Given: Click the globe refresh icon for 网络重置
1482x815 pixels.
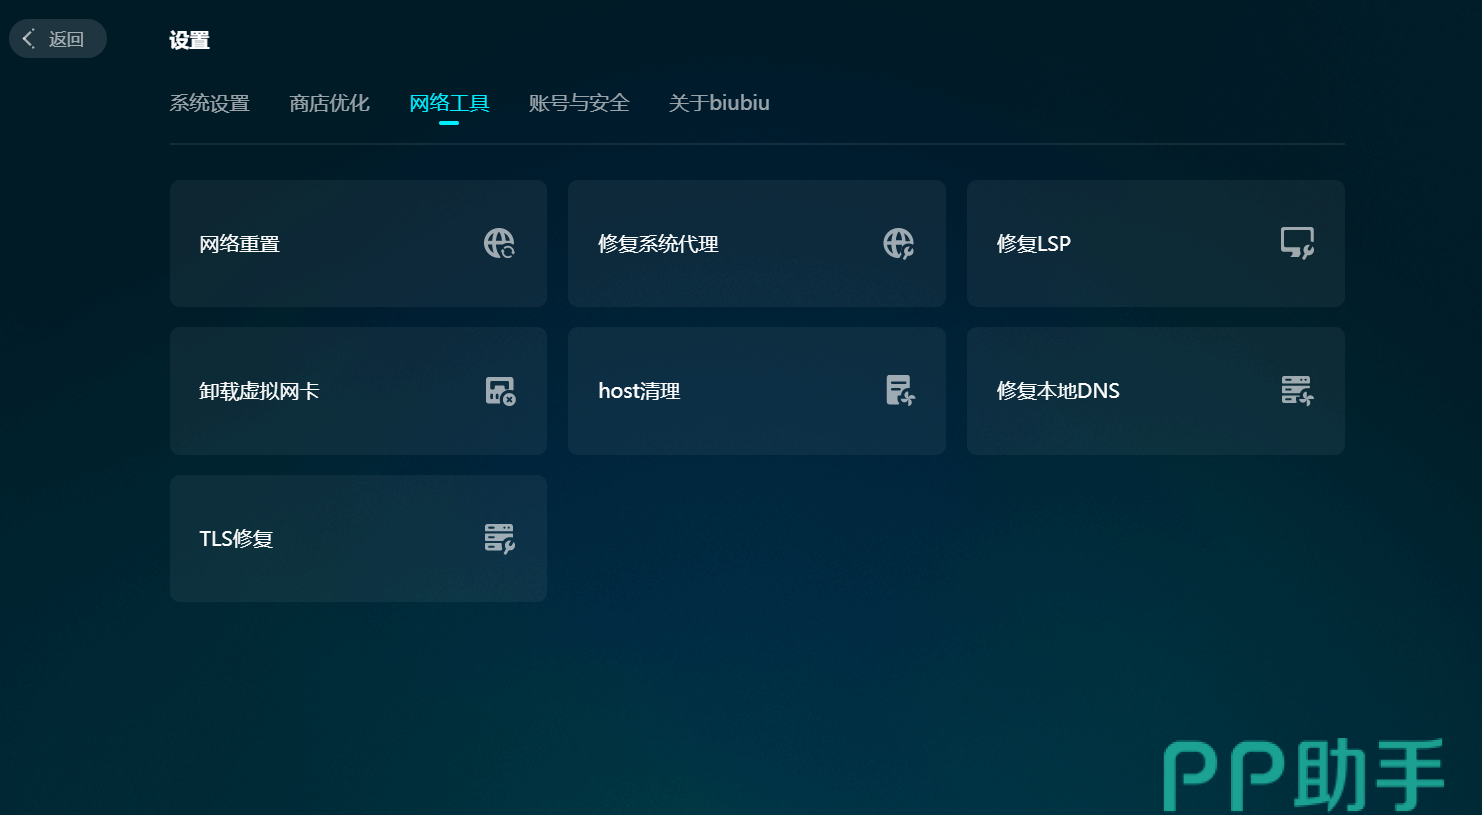Looking at the screenshot, I should click(499, 243).
